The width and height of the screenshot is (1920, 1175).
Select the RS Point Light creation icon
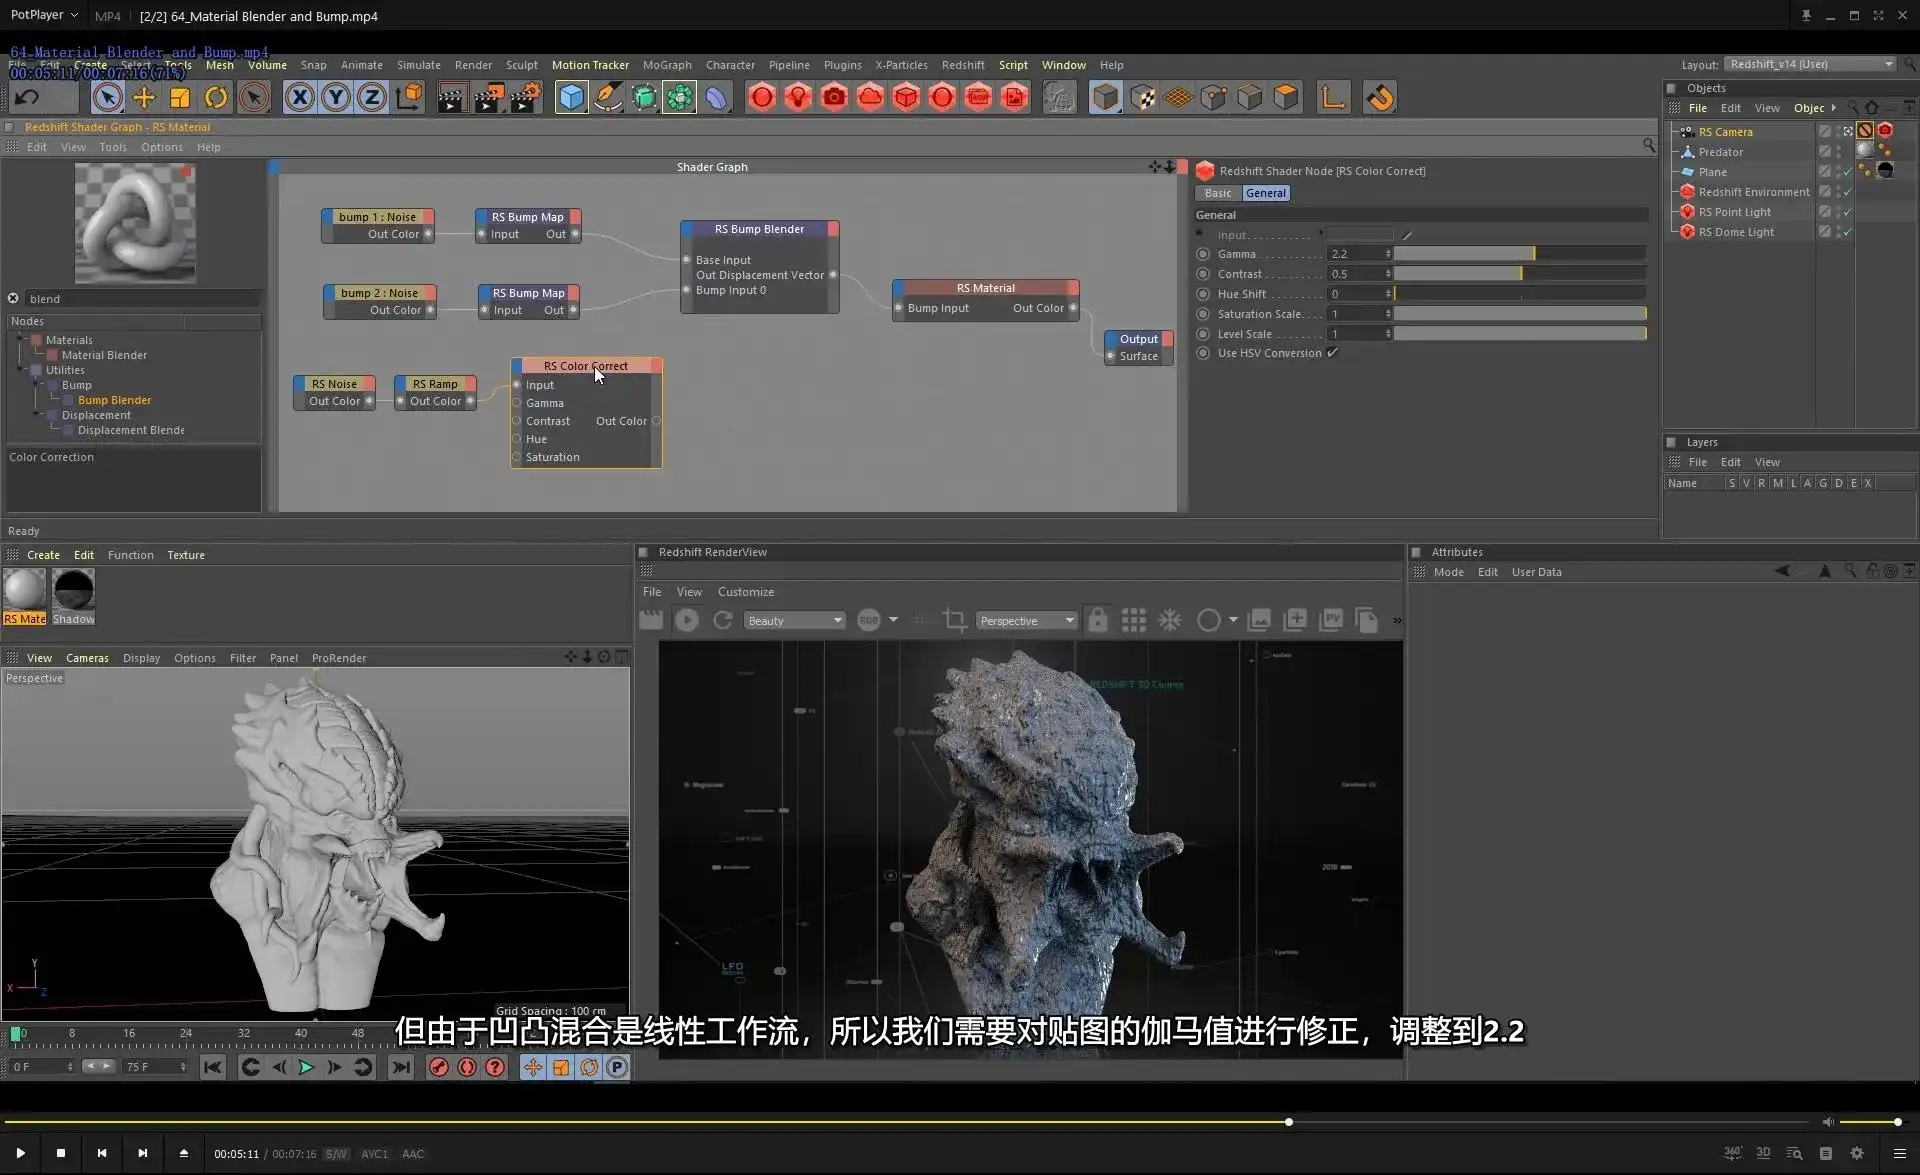click(x=798, y=97)
